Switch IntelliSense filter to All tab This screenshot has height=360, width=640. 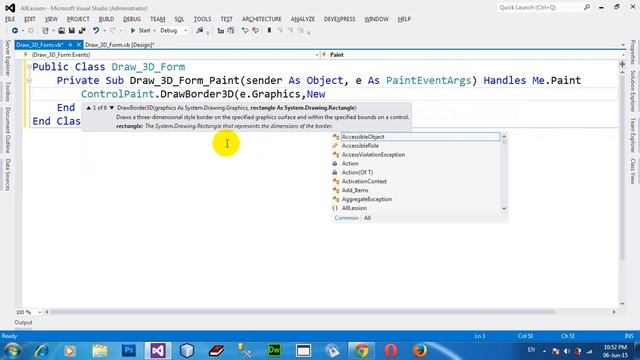(x=367, y=218)
